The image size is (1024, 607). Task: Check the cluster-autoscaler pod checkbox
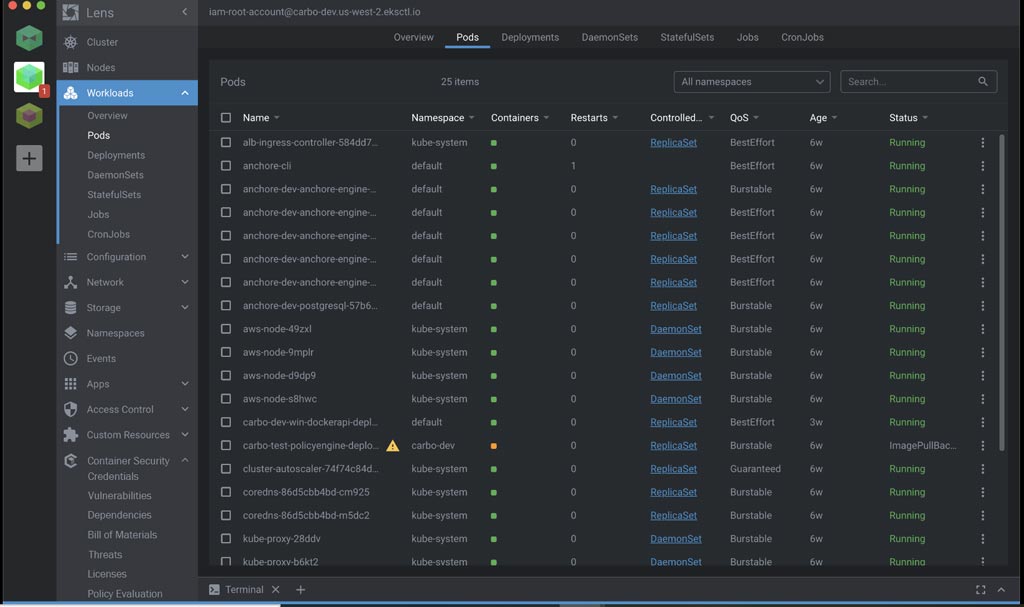click(226, 469)
